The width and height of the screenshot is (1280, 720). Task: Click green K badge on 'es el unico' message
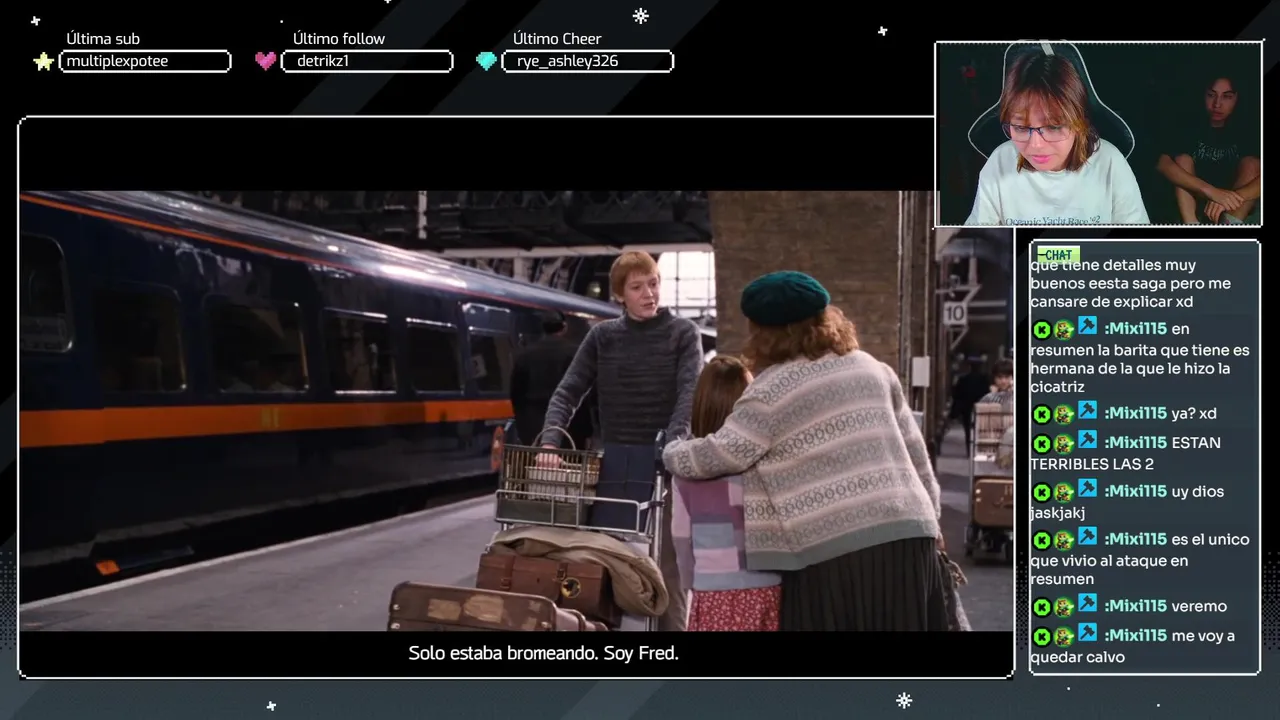pos(1041,541)
